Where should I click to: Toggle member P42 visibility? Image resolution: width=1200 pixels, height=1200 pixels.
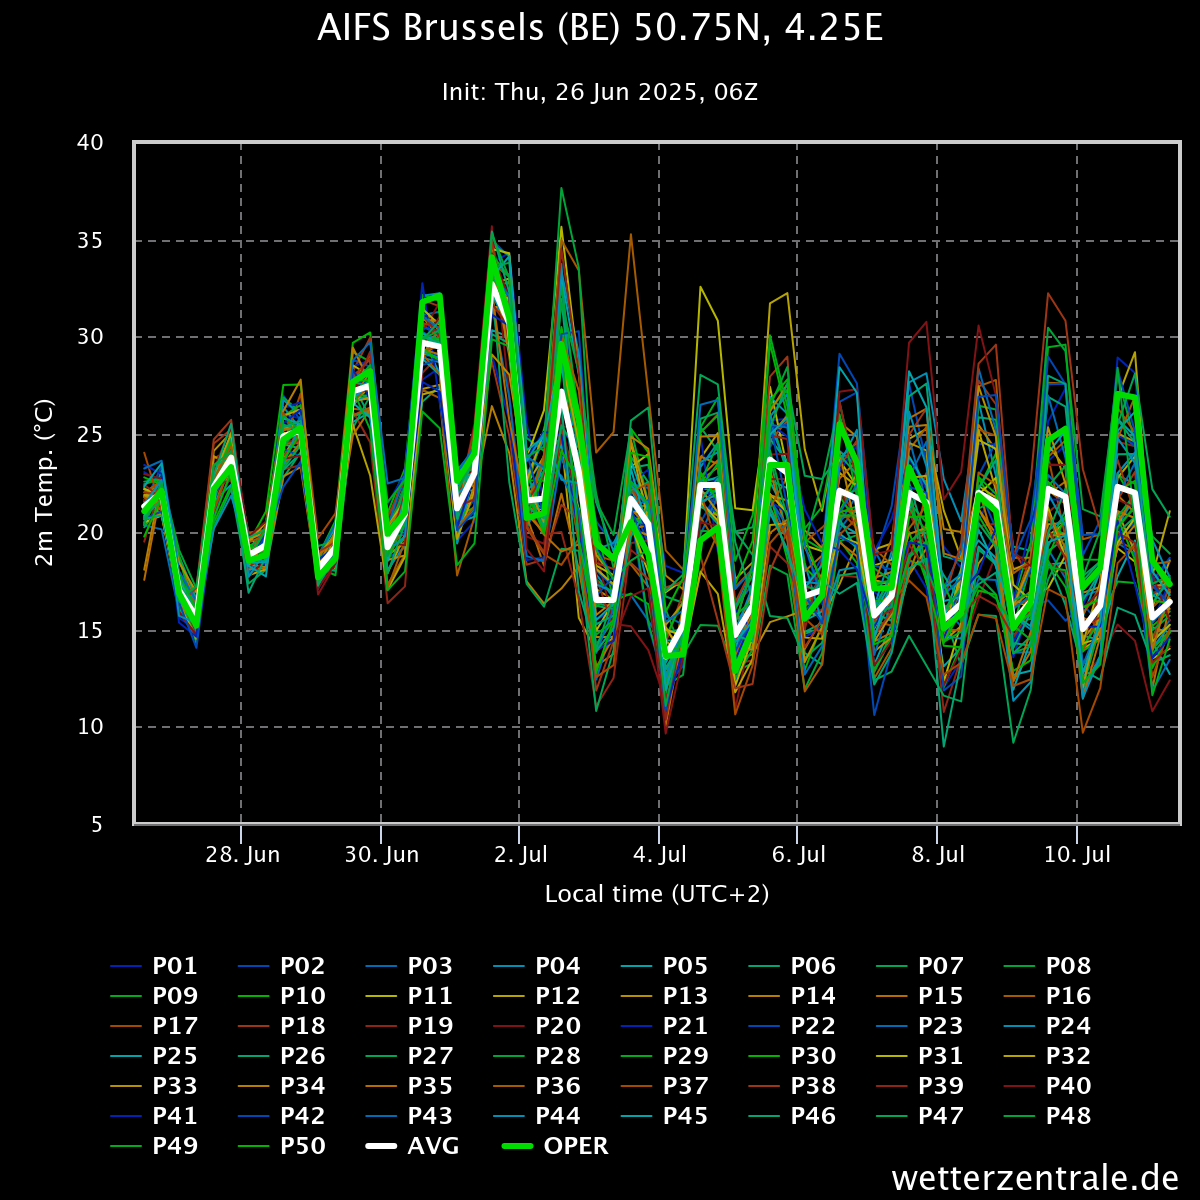(x=282, y=1116)
